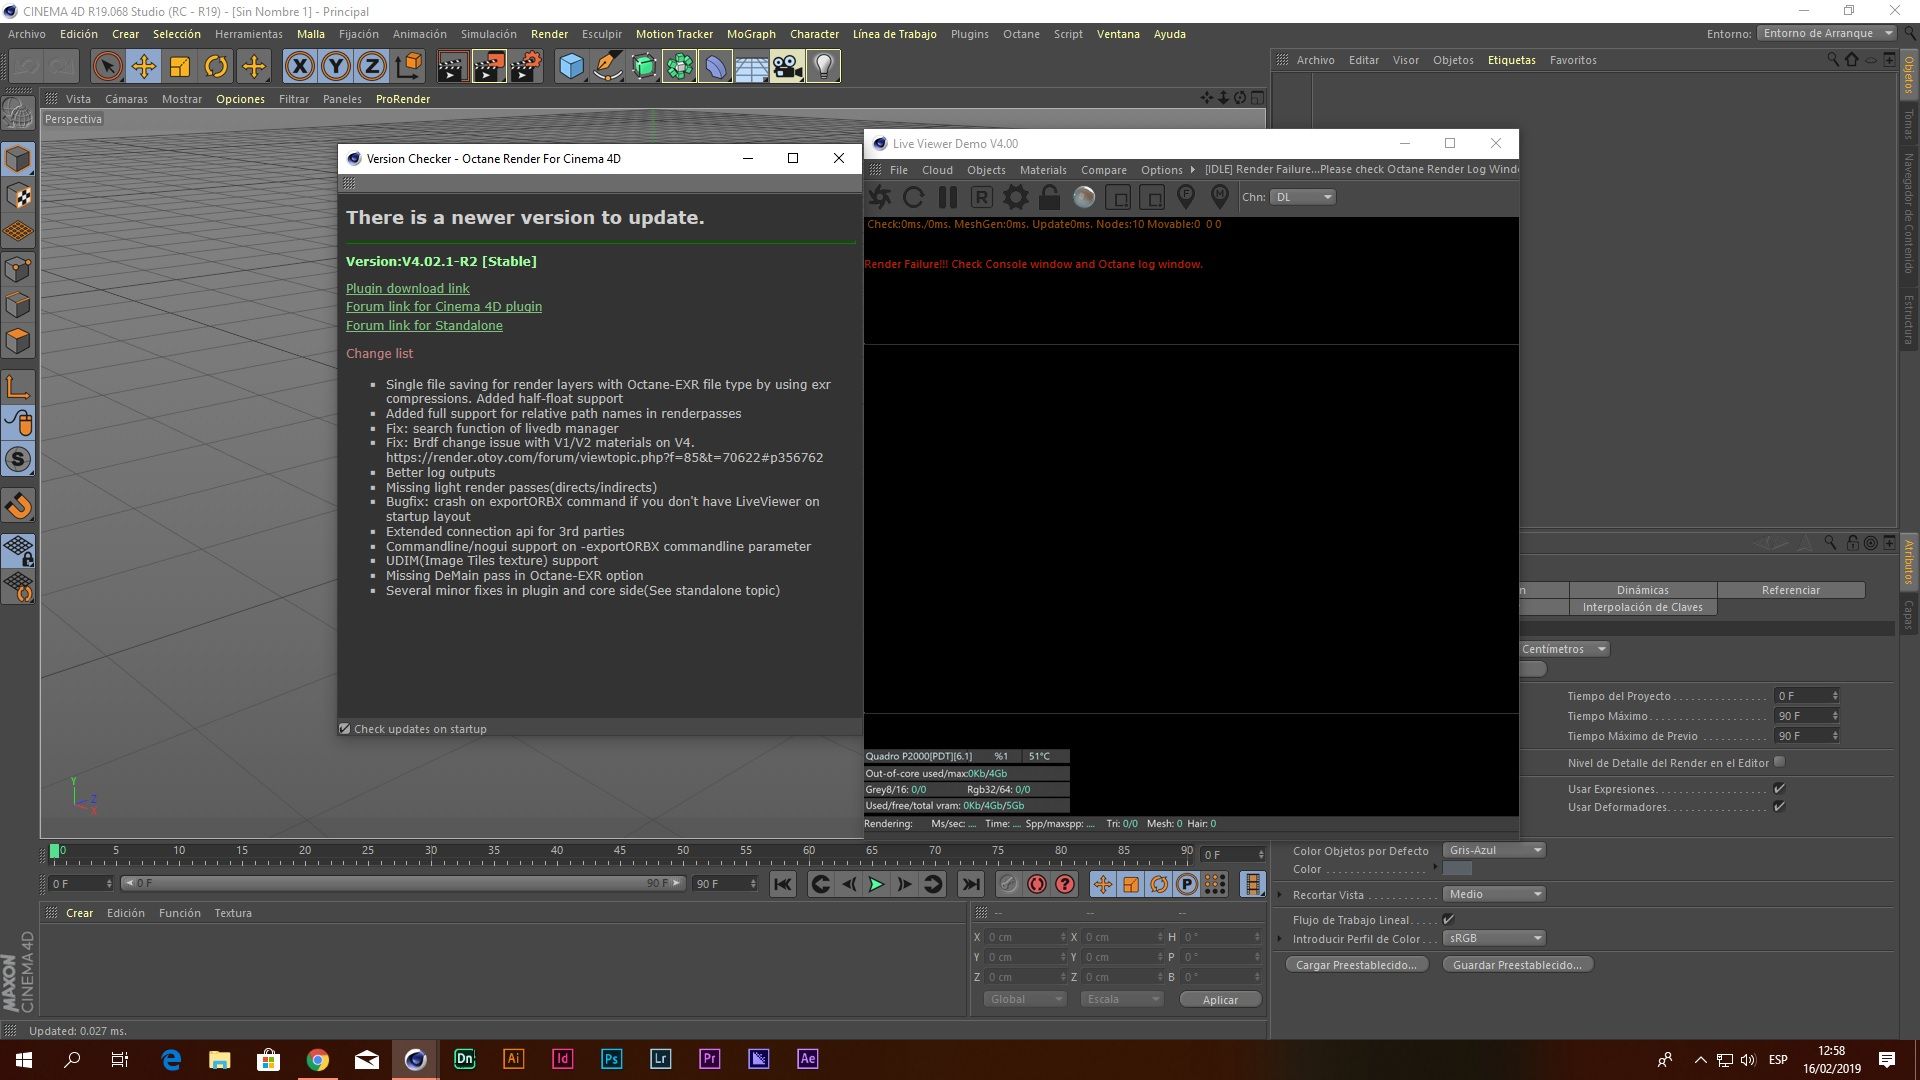Click the focus picker pin icon
Image resolution: width=1920 pixels, height=1080 pixels.
1186,197
